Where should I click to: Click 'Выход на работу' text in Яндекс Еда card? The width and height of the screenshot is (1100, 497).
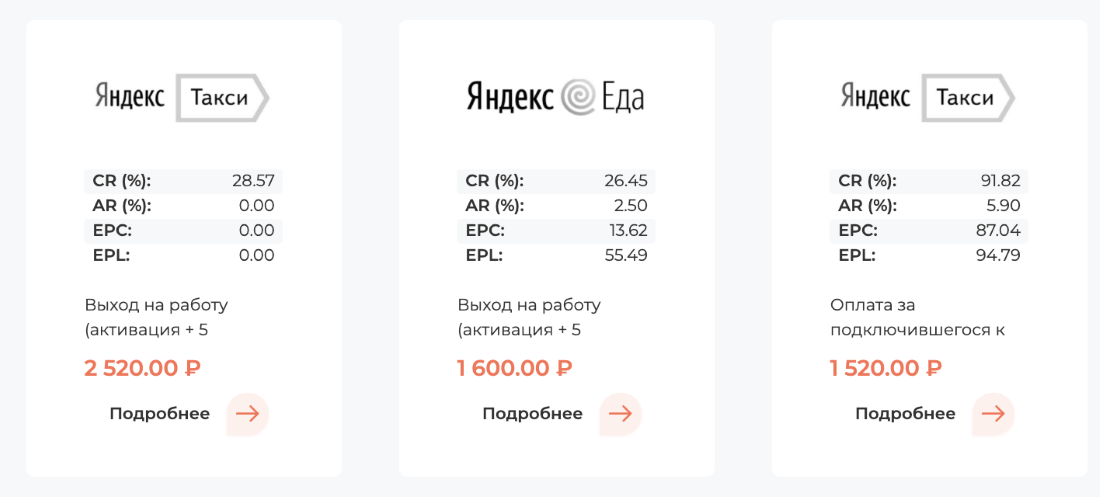pyautogui.click(x=529, y=305)
